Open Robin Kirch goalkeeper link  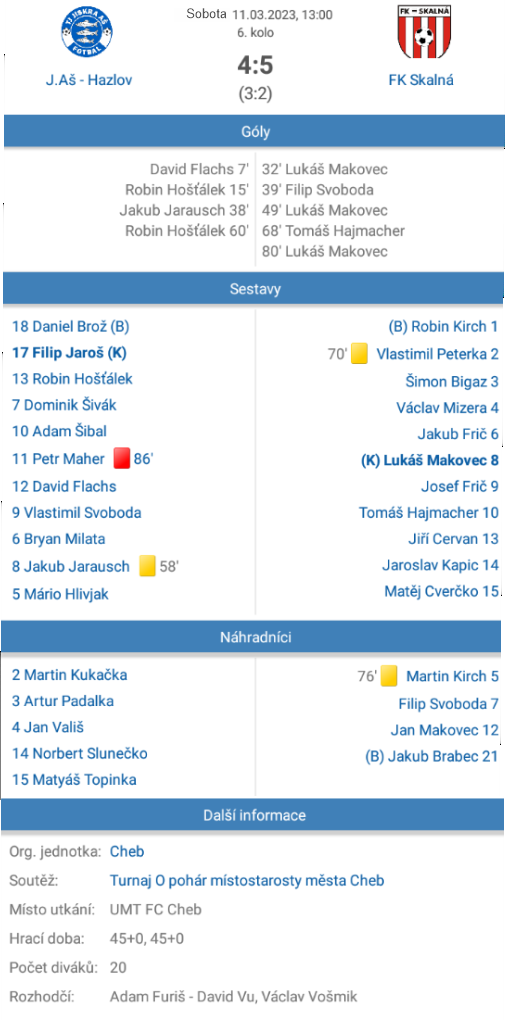tap(443, 326)
